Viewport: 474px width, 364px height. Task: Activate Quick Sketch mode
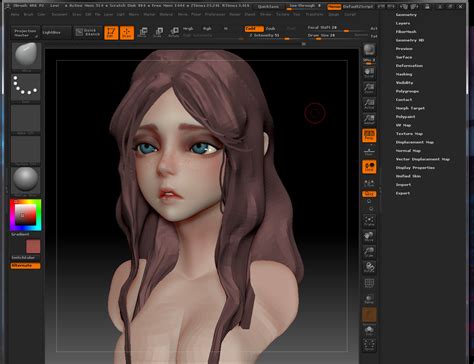(x=88, y=32)
